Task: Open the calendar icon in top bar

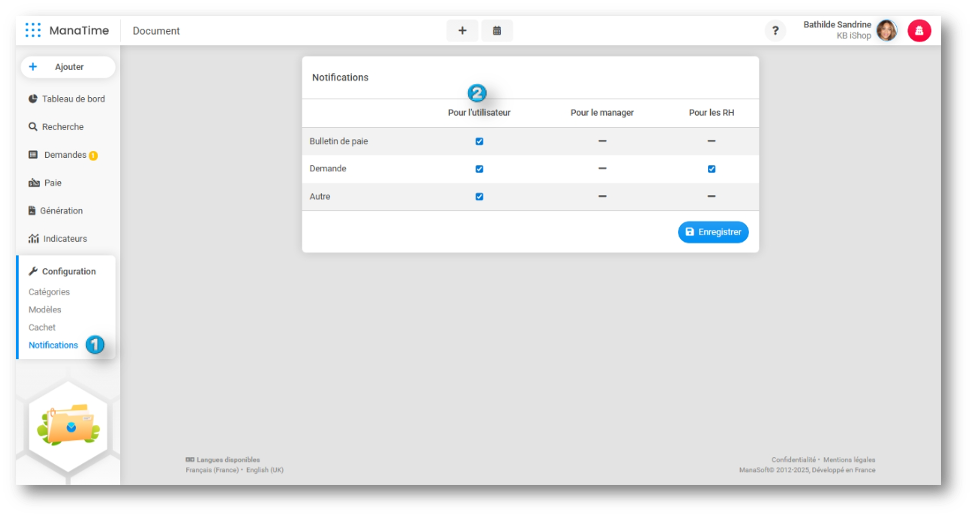Action: (497, 30)
